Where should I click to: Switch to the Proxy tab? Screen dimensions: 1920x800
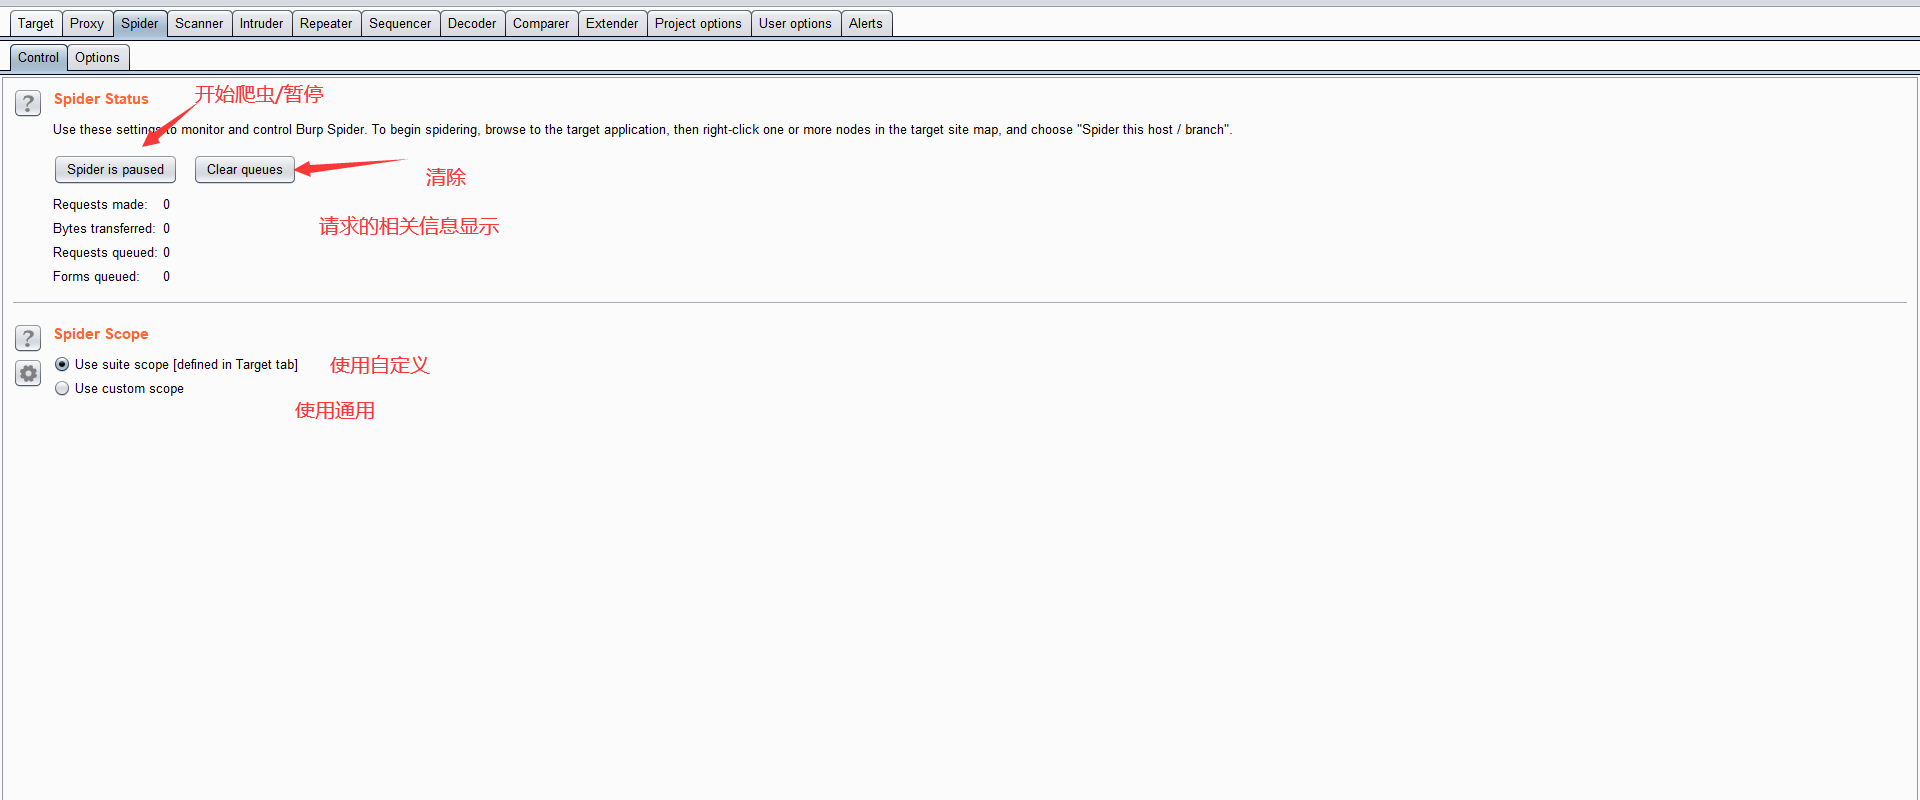[87, 23]
